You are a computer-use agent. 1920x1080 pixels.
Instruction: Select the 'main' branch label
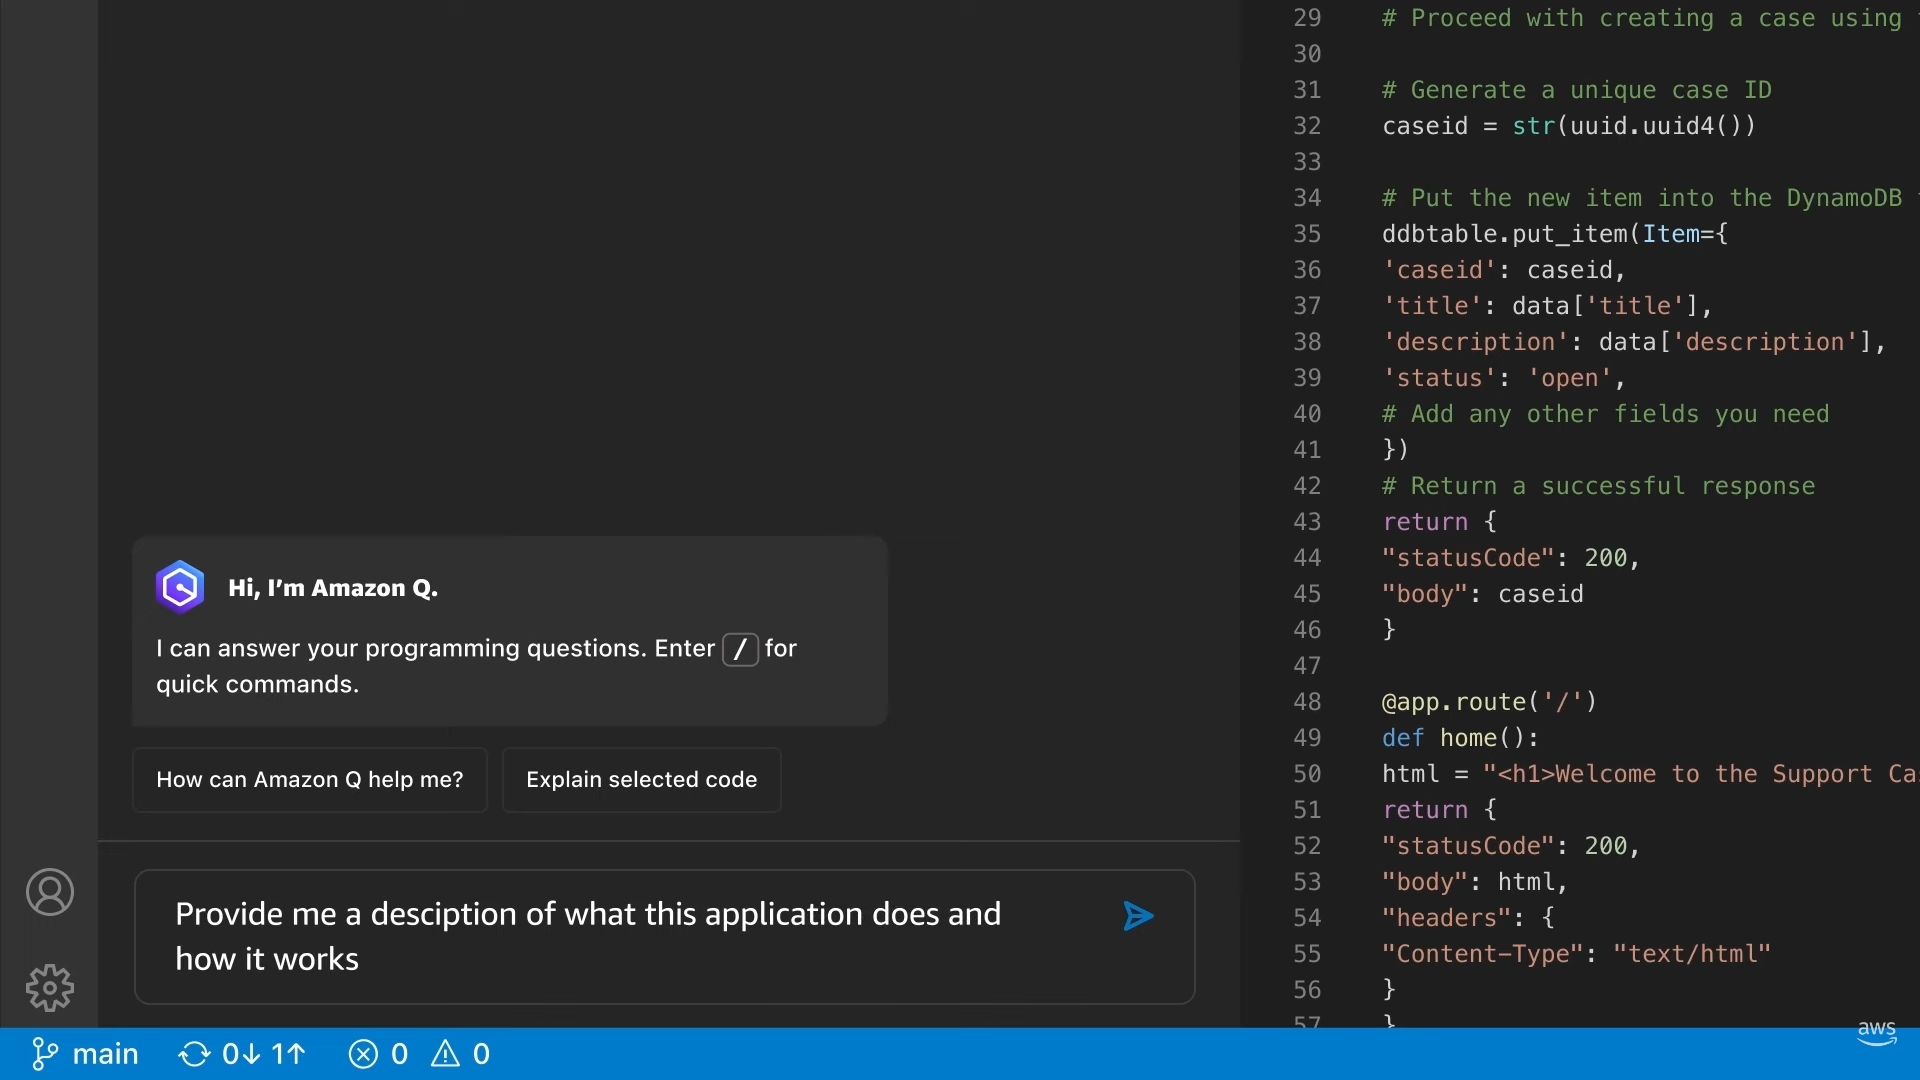(105, 1054)
